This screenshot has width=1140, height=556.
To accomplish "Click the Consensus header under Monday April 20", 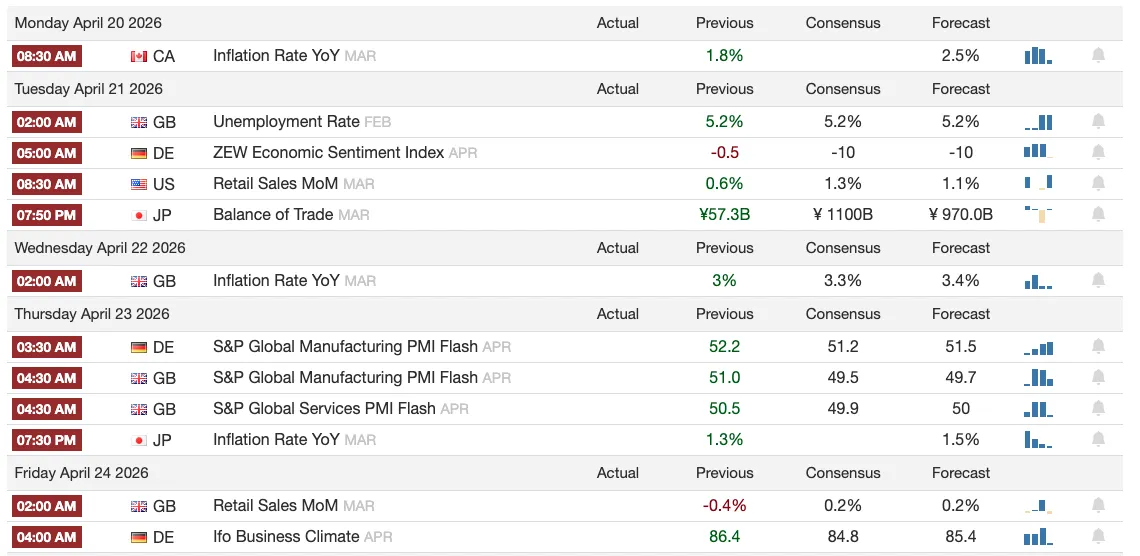I will tap(842, 23).
